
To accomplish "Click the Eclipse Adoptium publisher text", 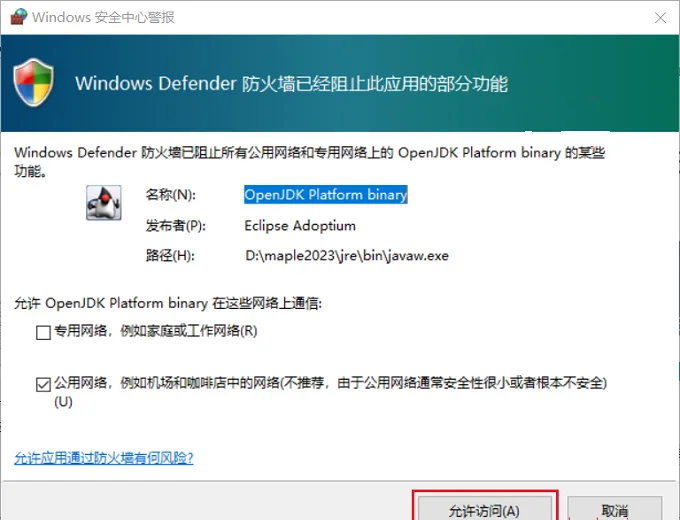I will pyautogui.click(x=300, y=226).
